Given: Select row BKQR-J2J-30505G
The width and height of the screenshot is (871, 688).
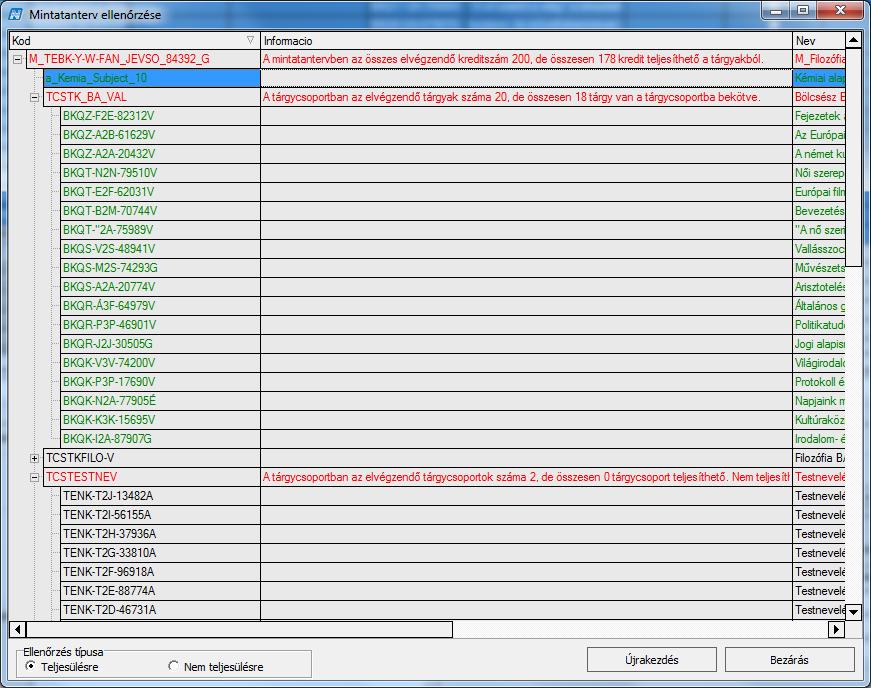Looking at the screenshot, I should coord(160,344).
